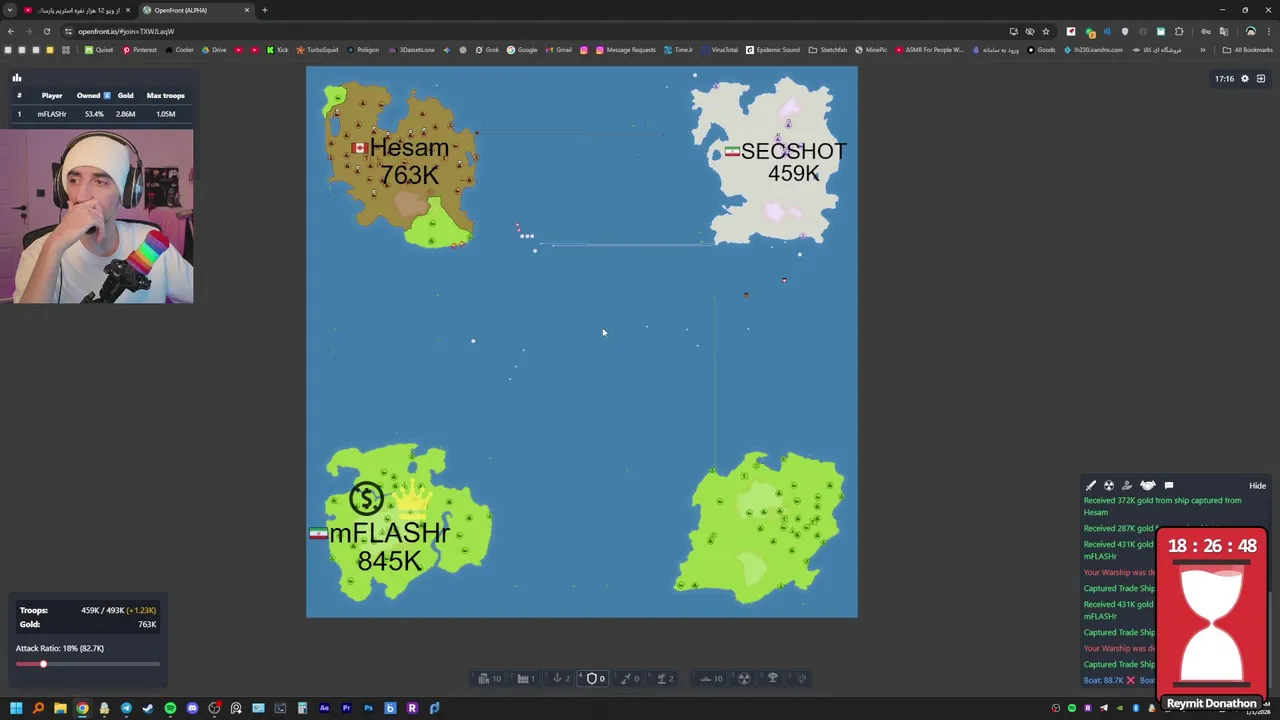The image size is (1280, 720).
Task: Sort leaderboard by Gold column
Action: tap(125, 95)
